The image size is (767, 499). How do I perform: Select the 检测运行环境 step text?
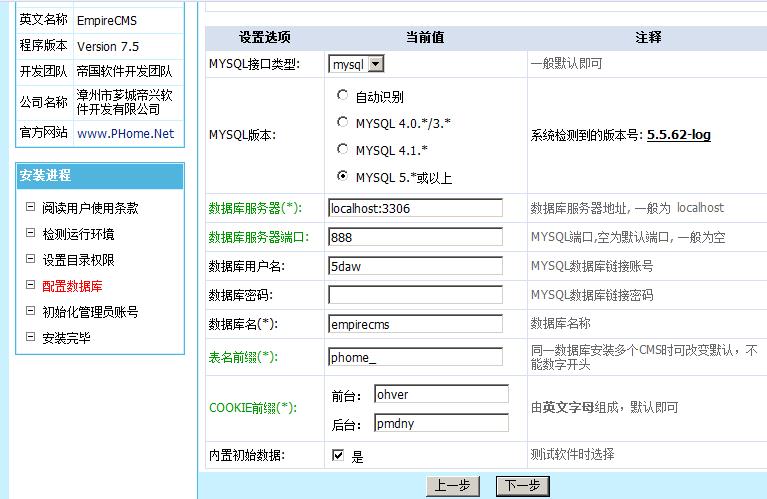point(78,234)
